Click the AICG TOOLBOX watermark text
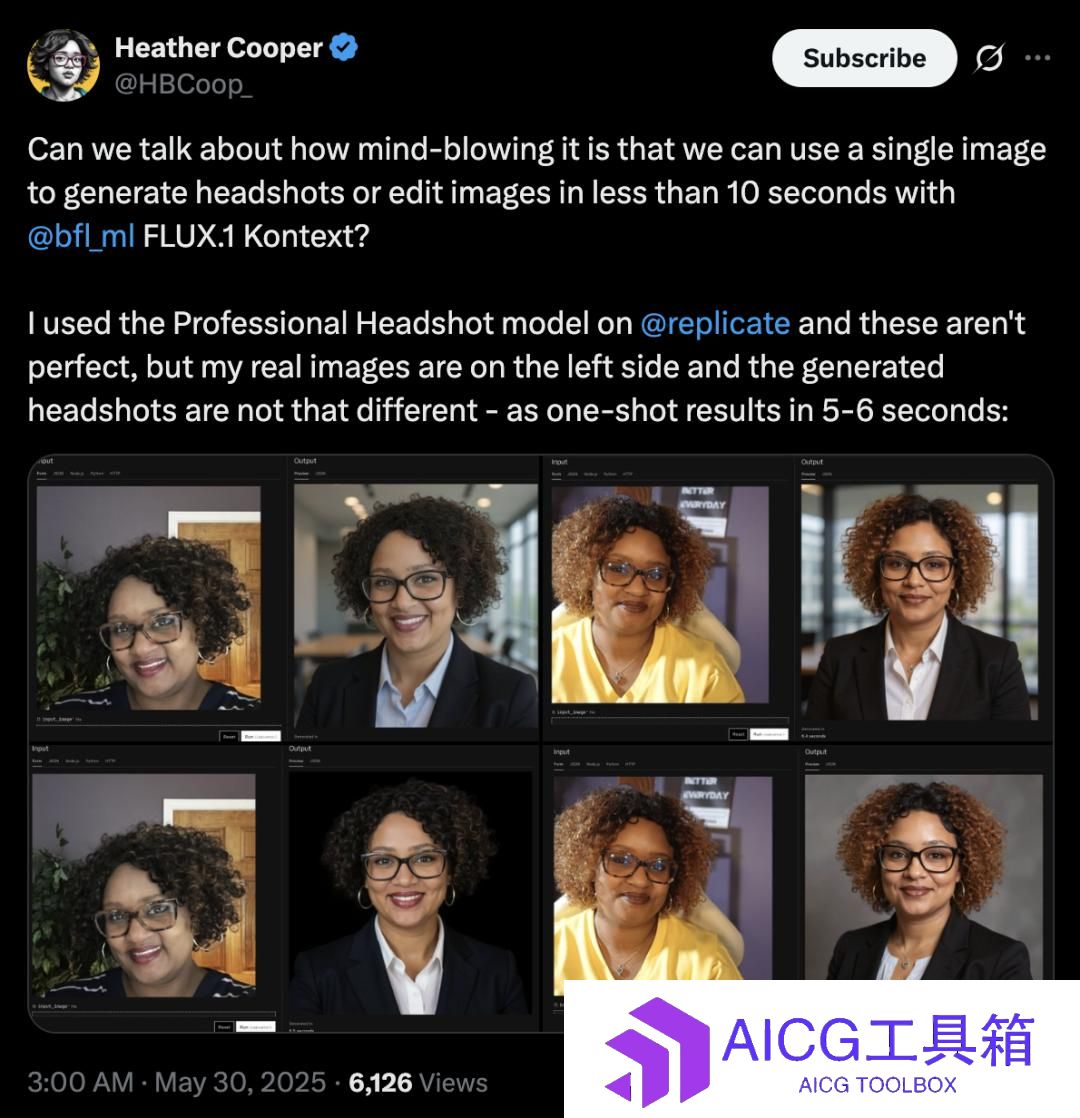This screenshot has width=1080, height=1118. click(878, 1085)
